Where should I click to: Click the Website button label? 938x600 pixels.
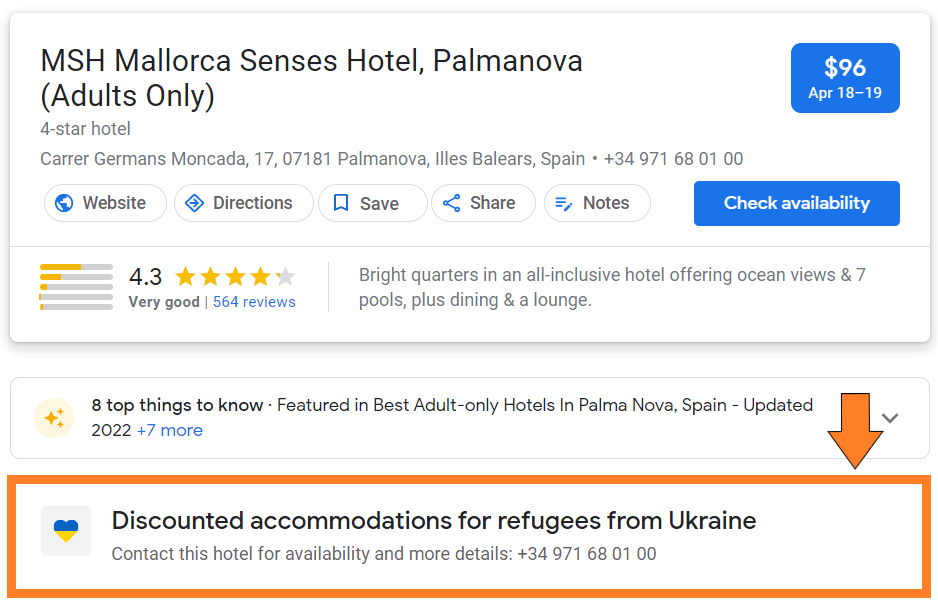pos(114,203)
